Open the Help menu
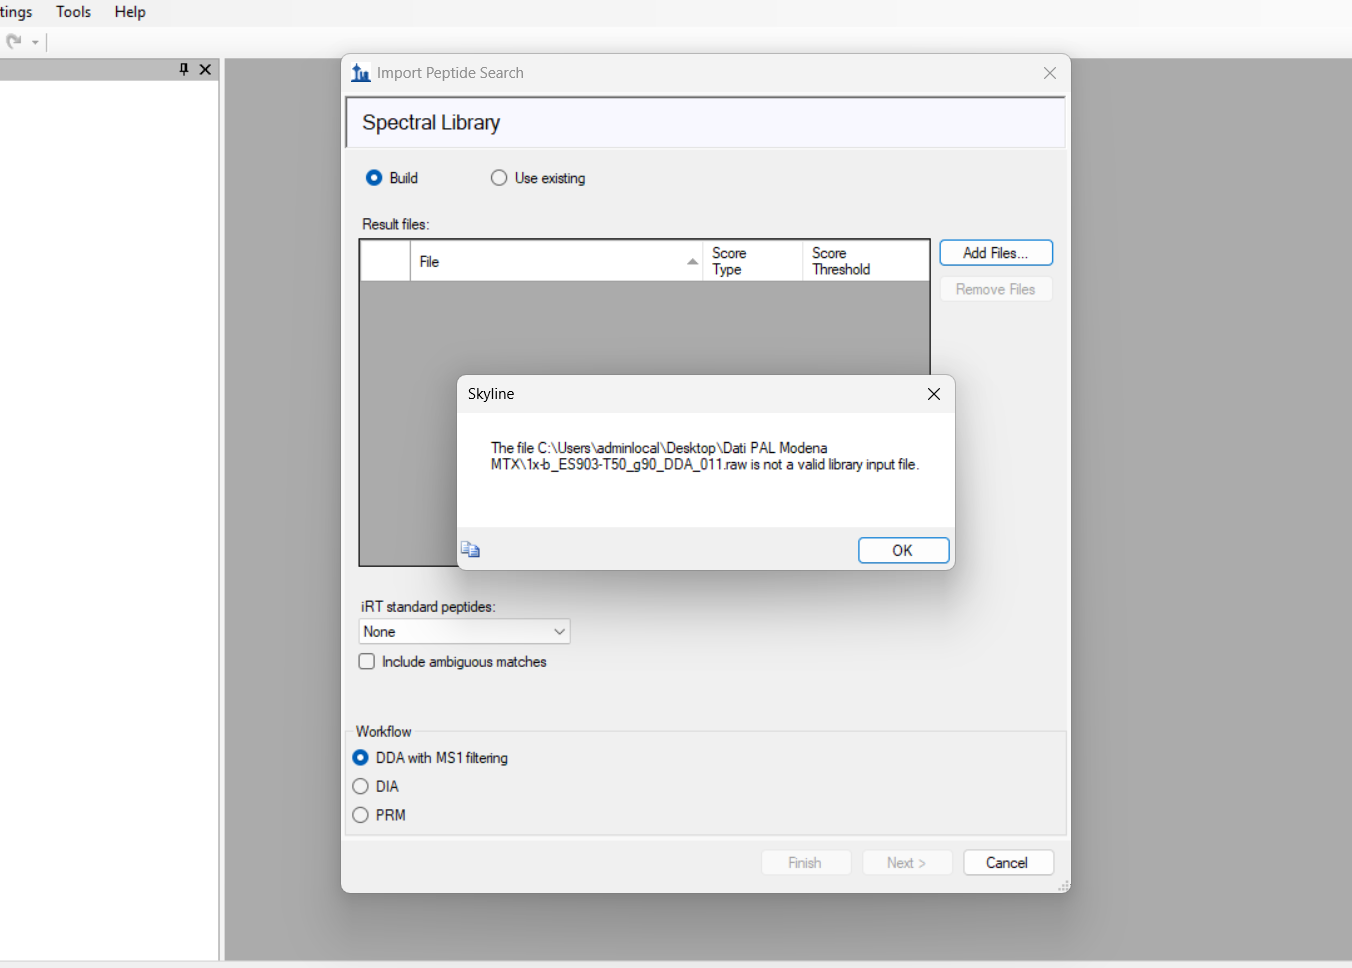Screen dimensions: 1352x968 (130, 12)
